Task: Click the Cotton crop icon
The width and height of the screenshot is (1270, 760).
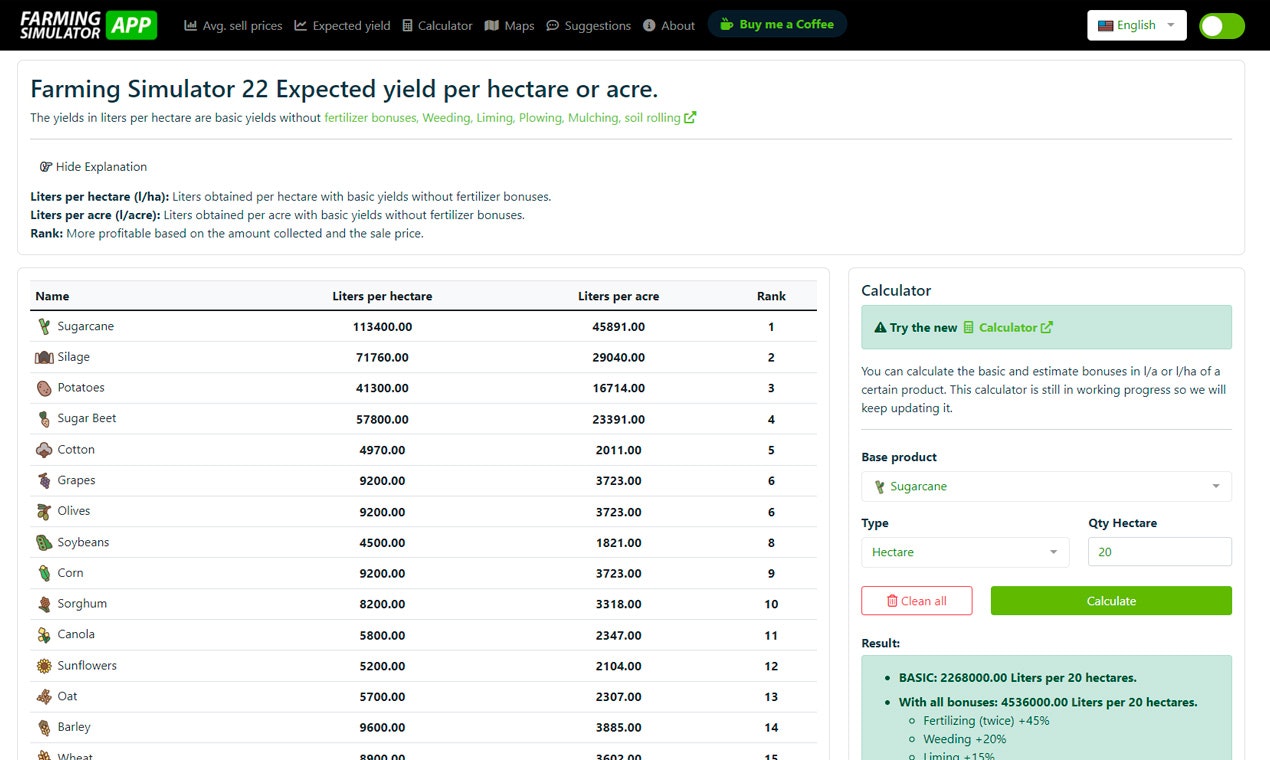Action: [44, 450]
